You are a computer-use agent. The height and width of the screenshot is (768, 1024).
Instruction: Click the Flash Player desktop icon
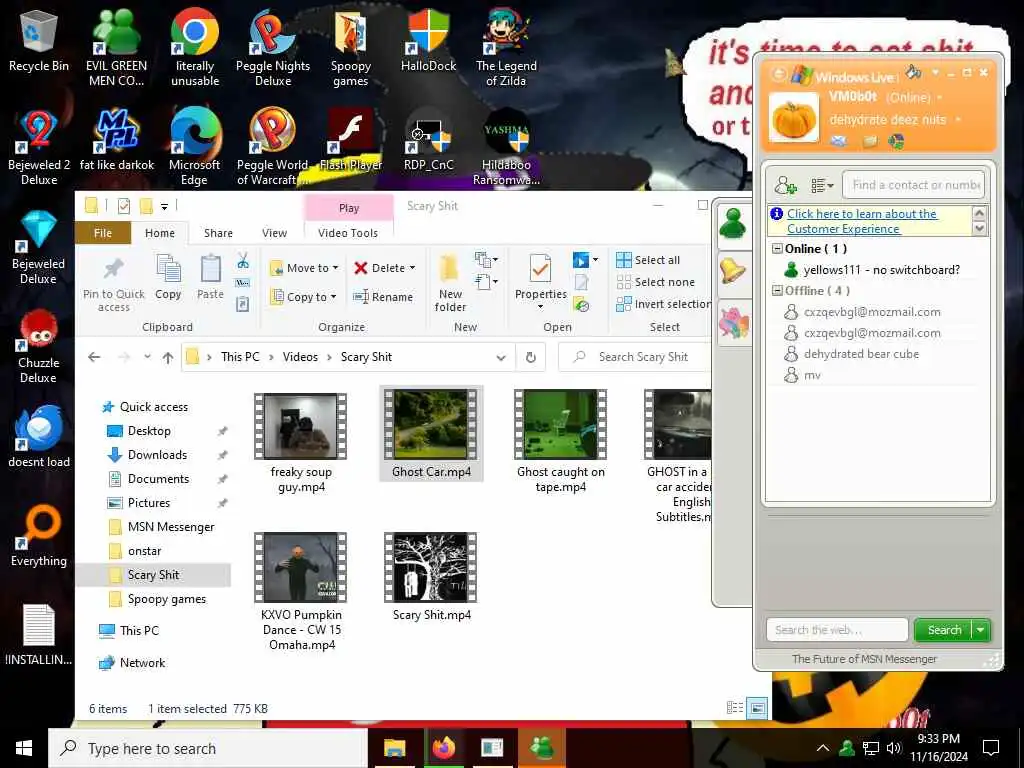tap(351, 140)
